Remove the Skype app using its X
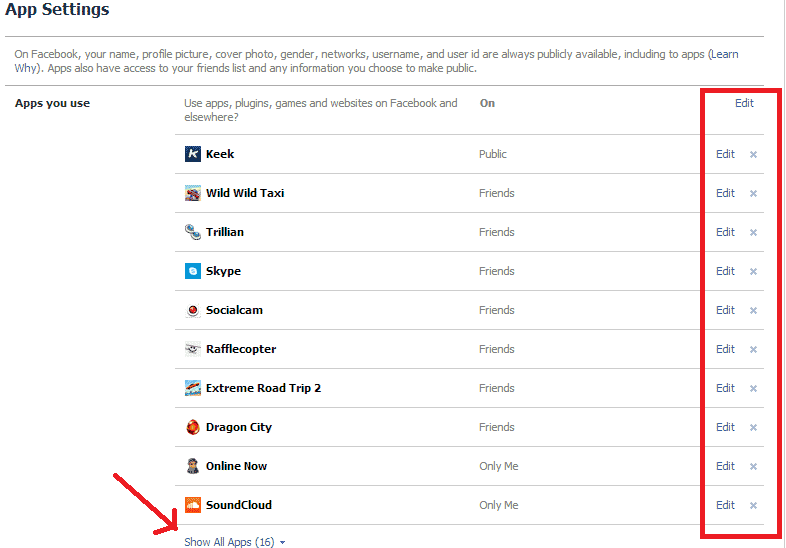 pos(753,272)
